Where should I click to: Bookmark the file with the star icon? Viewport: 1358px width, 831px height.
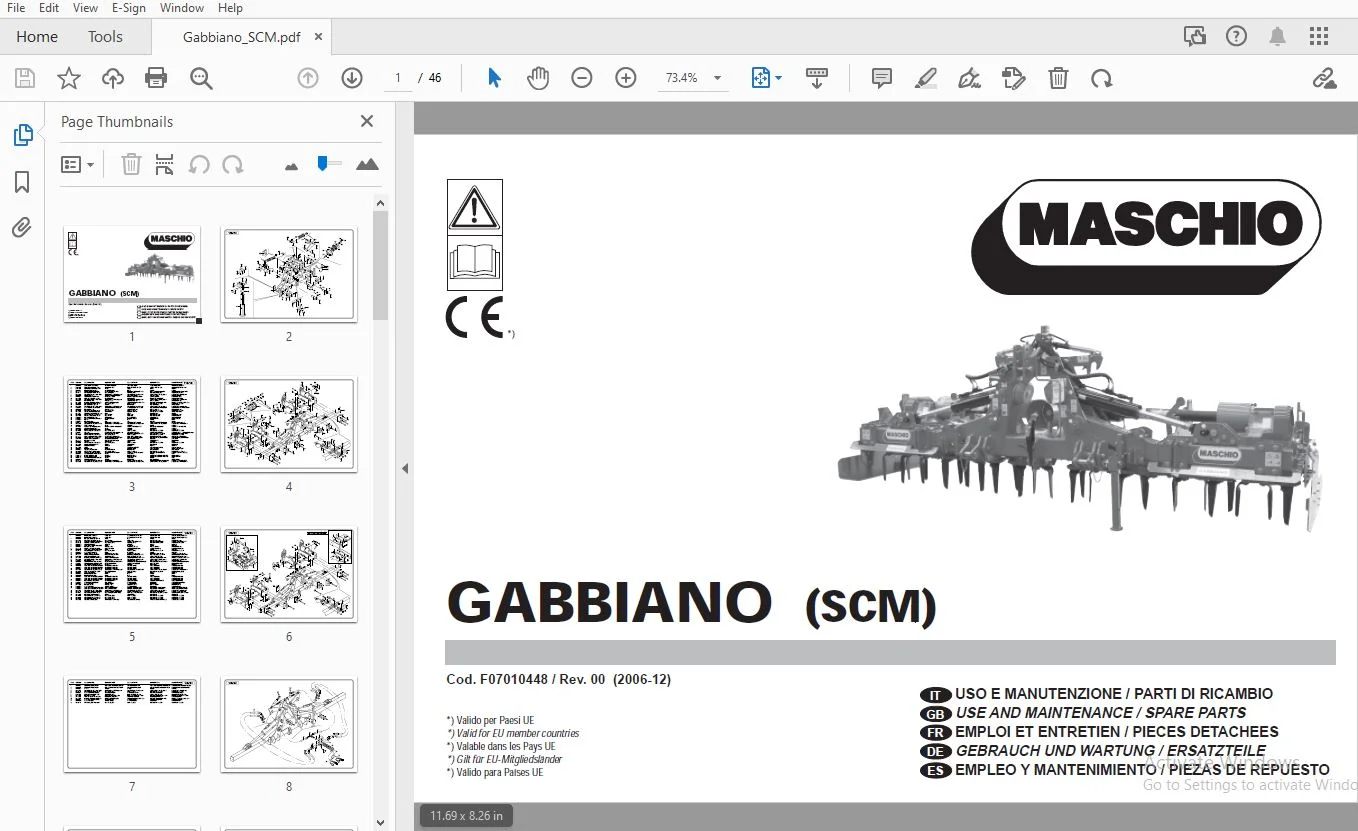pos(69,78)
